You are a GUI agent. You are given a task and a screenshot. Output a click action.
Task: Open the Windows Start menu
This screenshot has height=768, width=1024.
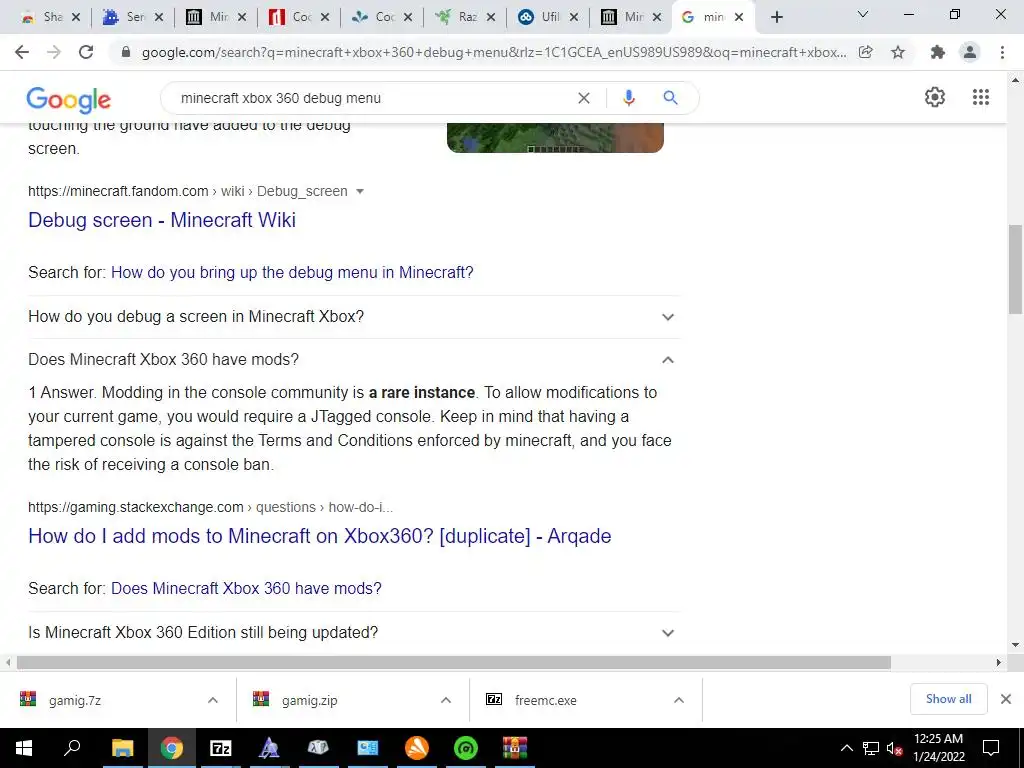click(23, 748)
